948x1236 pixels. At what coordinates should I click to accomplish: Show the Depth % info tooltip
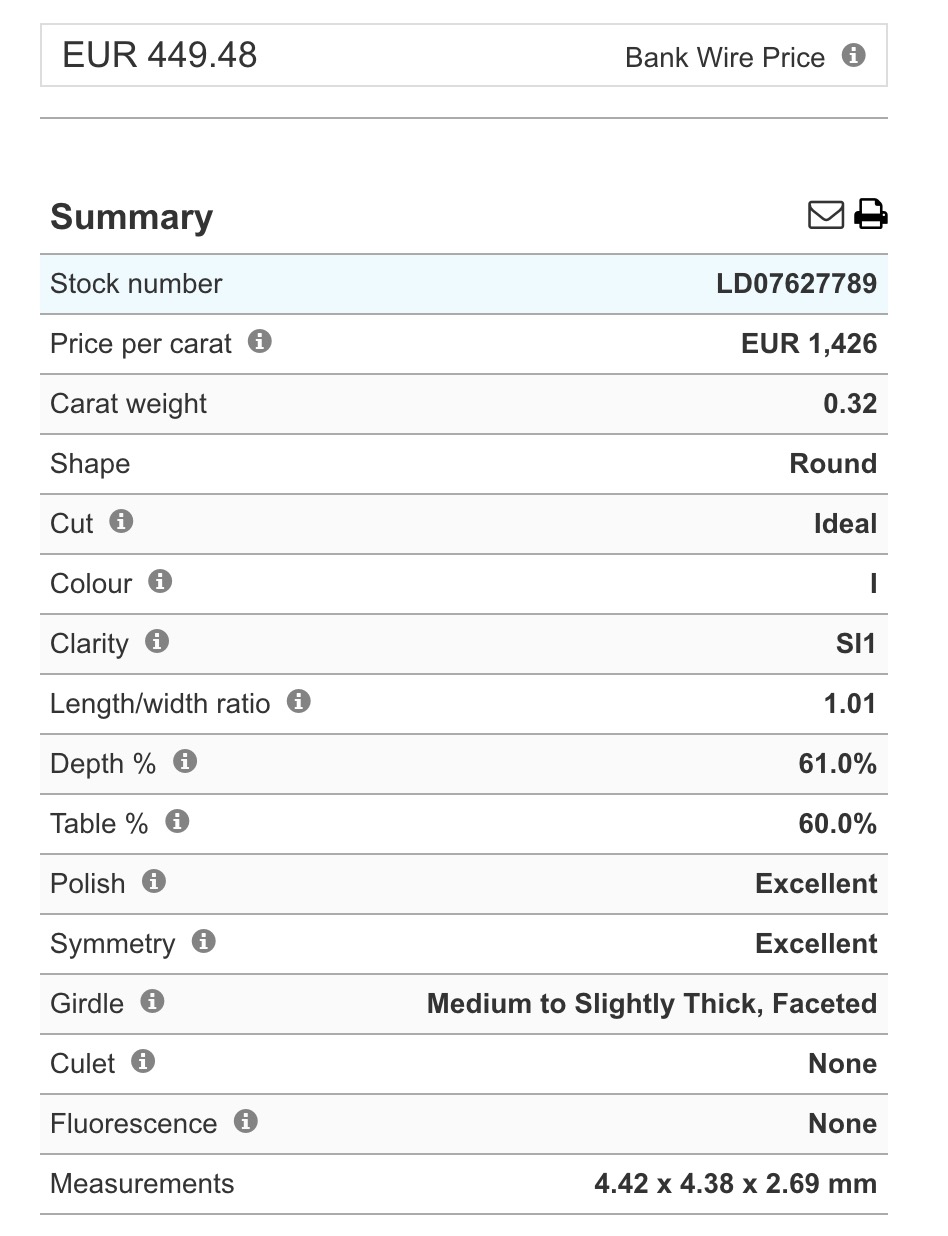[184, 761]
